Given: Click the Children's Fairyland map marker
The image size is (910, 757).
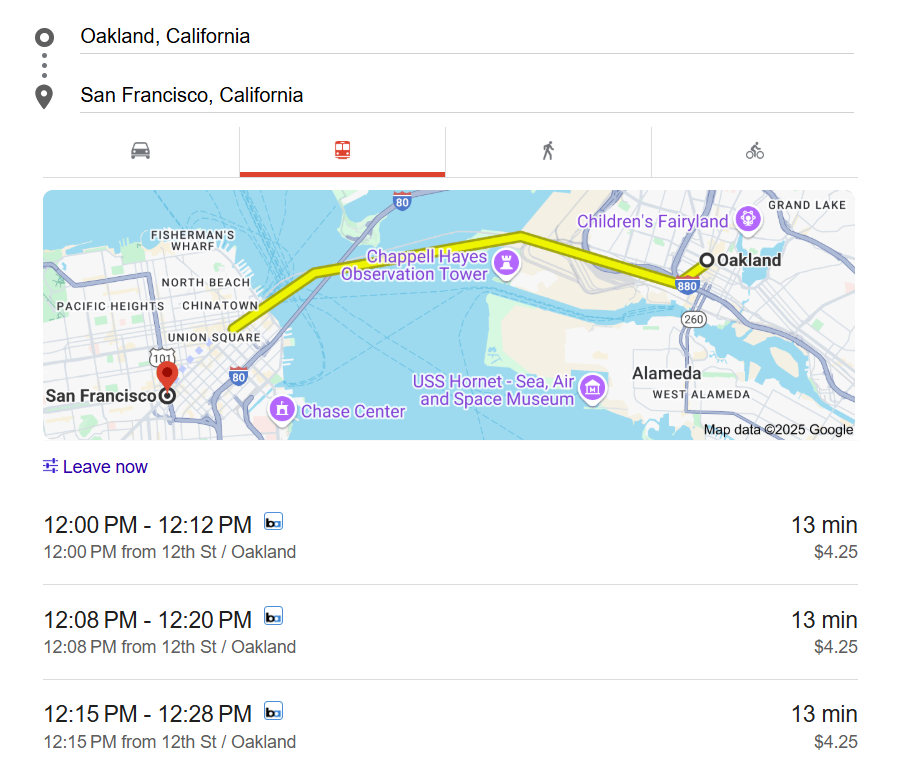Looking at the screenshot, I should (x=747, y=218).
